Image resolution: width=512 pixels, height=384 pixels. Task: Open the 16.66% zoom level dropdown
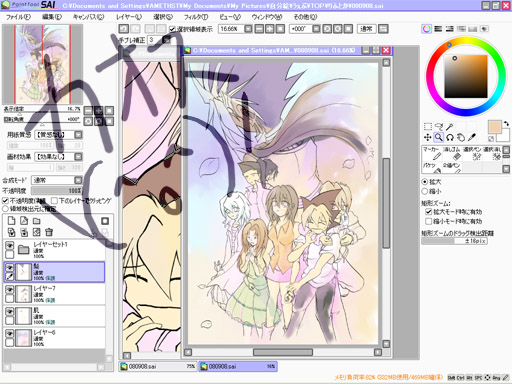coord(248,29)
